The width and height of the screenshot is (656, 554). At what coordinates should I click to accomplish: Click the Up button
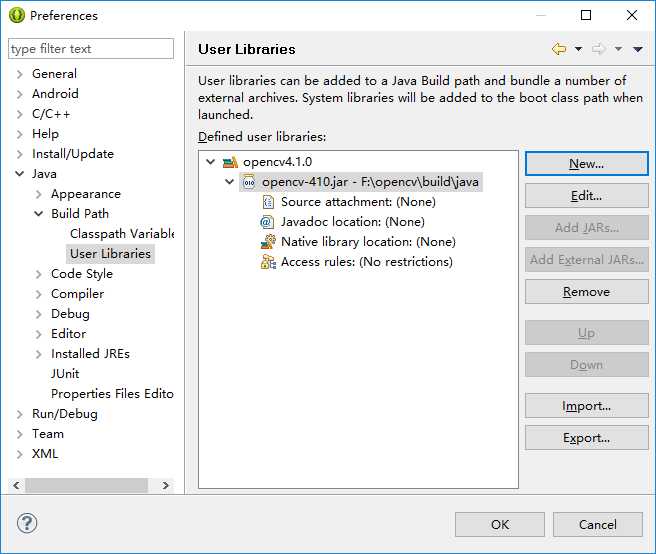587,333
